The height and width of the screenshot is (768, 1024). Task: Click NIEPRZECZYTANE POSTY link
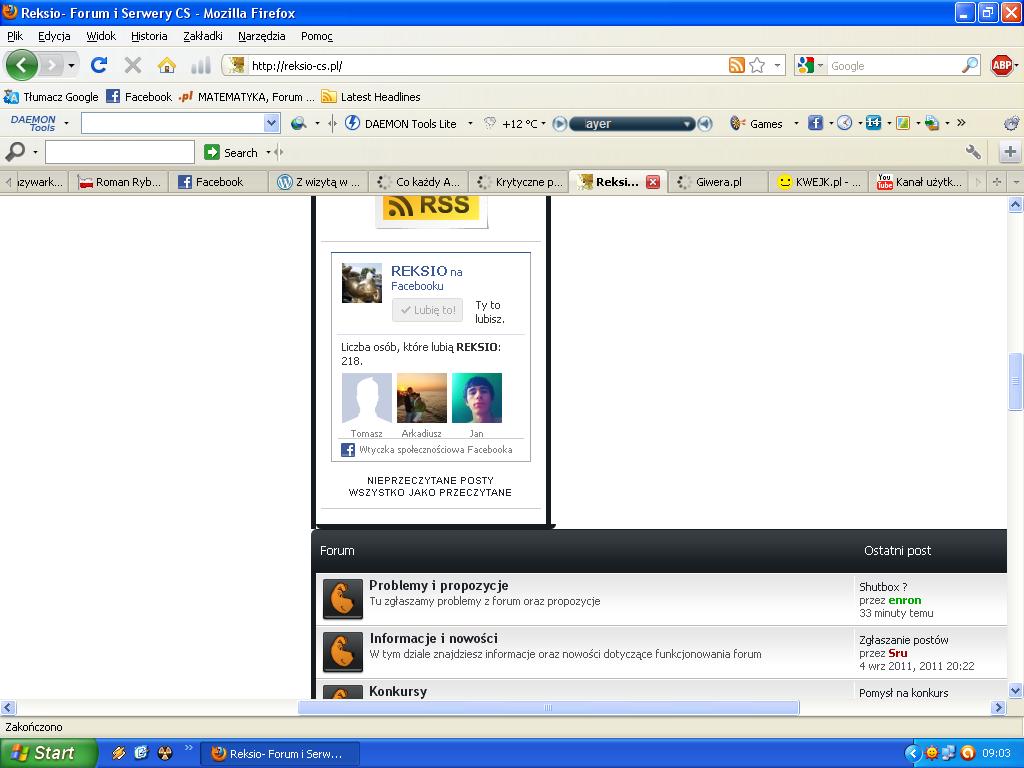(430, 480)
